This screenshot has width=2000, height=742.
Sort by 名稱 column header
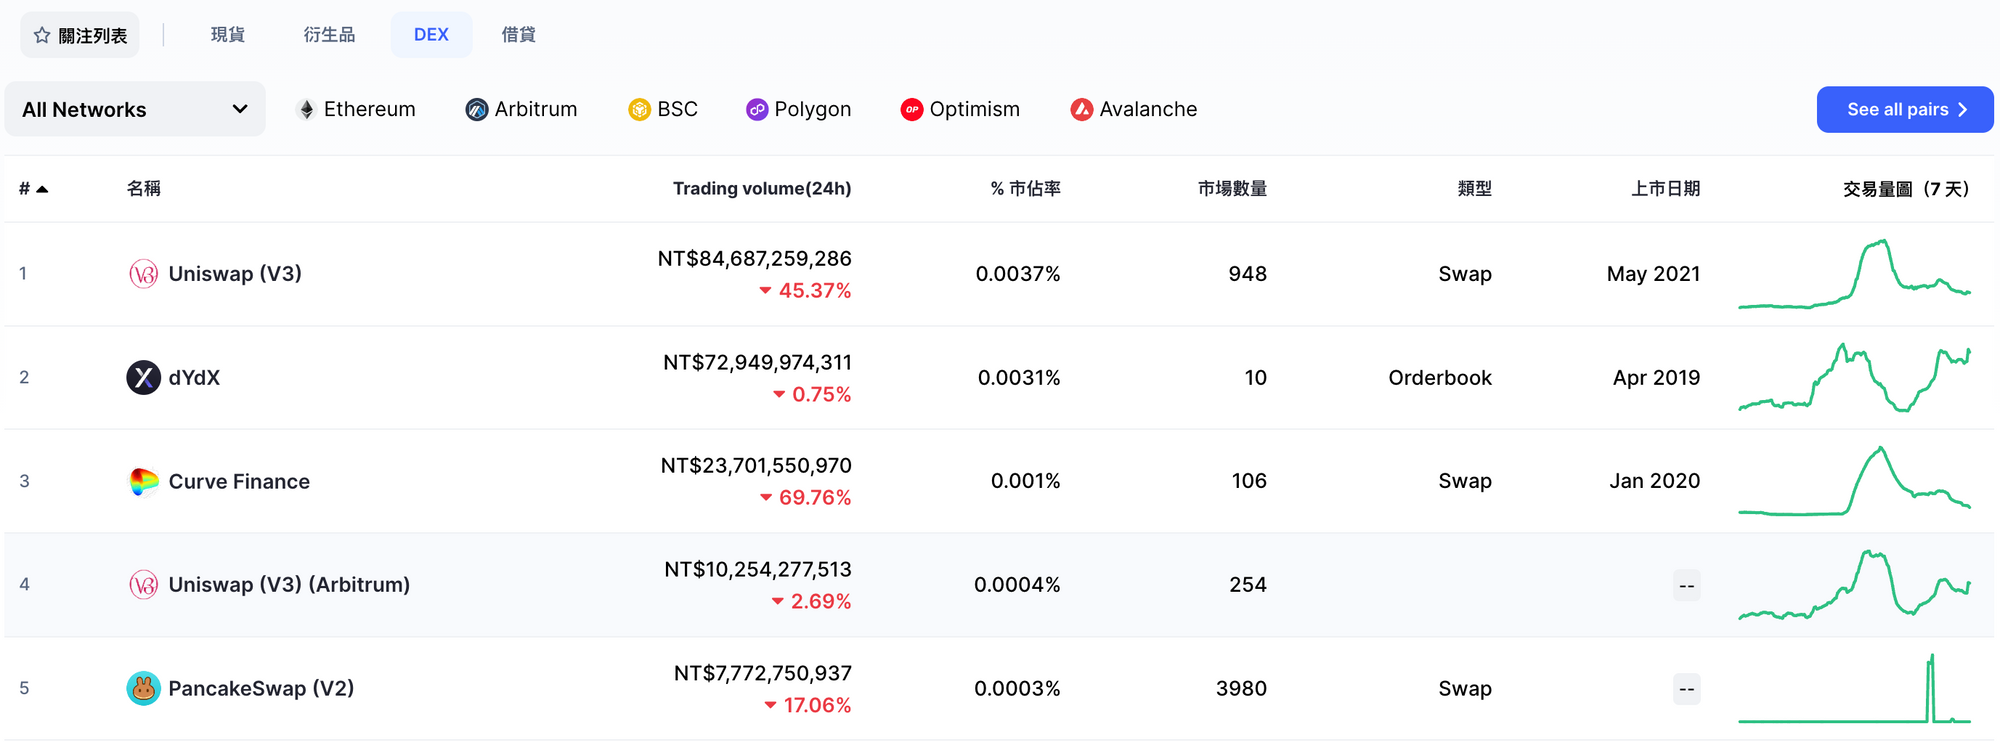coord(144,189)
